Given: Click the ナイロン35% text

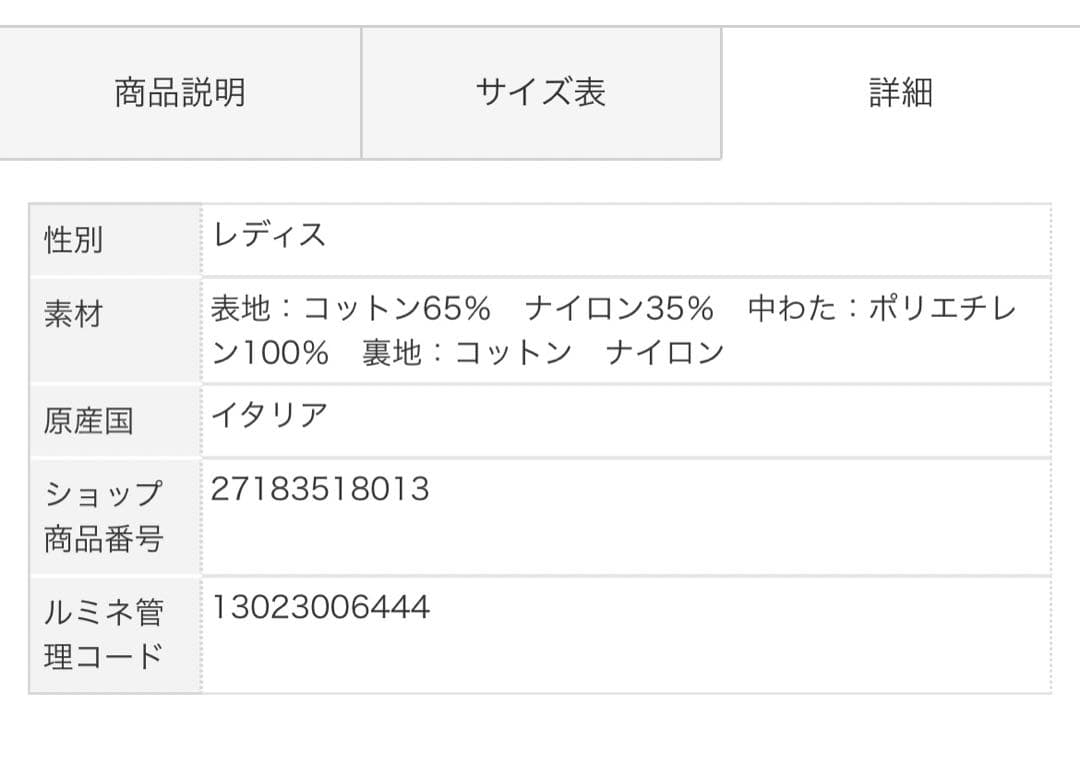Looking at the screenshot, I should pyautogui.click(x=619, y=309).
